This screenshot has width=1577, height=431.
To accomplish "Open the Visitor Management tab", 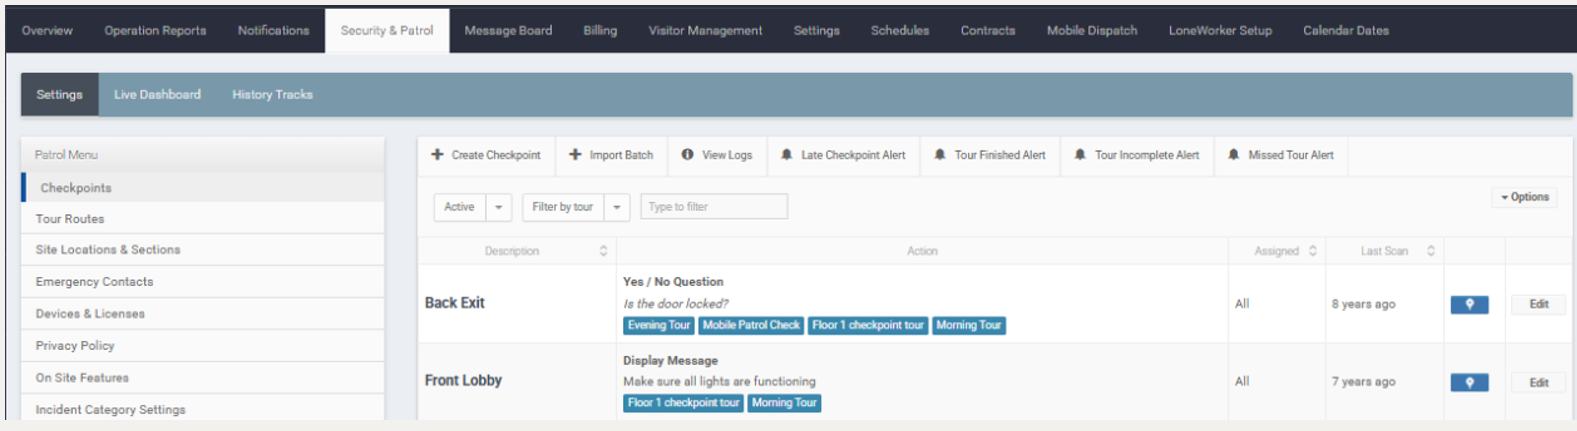I will [x=705, y=31].
